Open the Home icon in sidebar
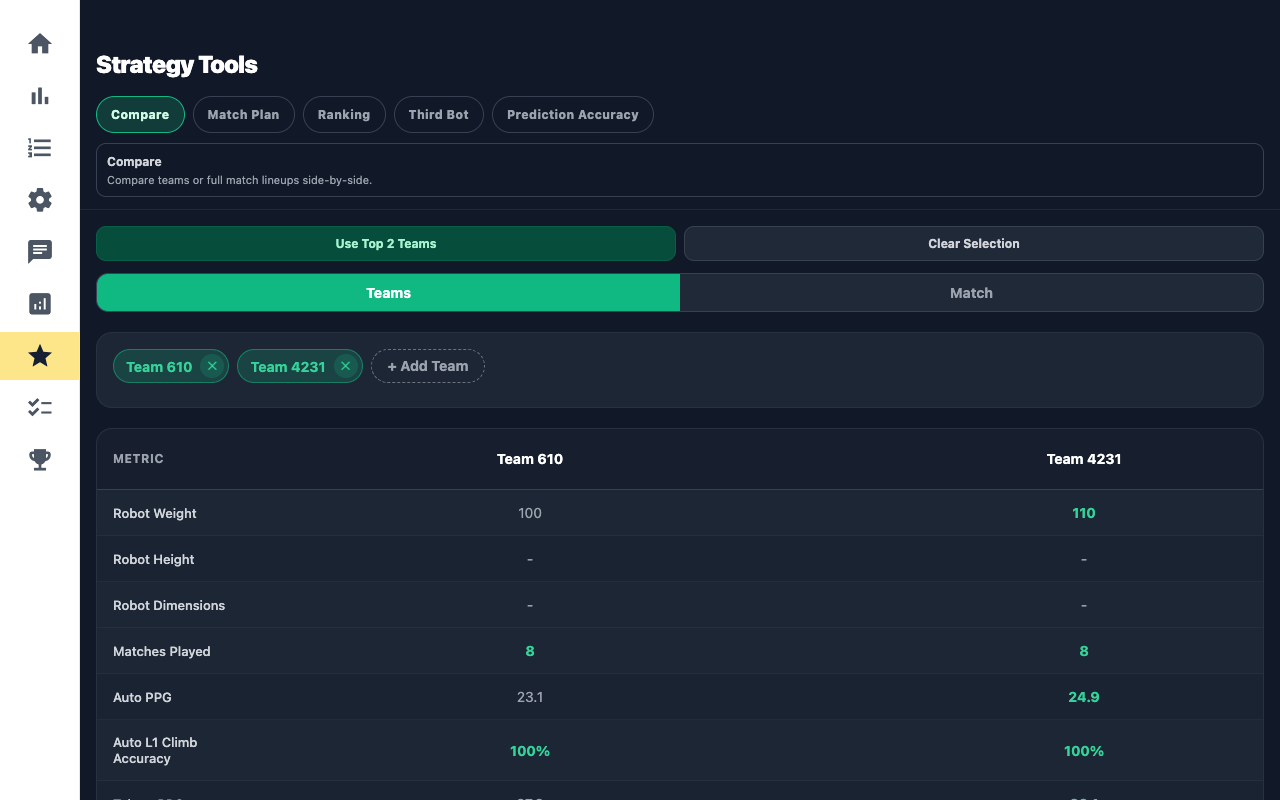 click(x=40, y=44)
